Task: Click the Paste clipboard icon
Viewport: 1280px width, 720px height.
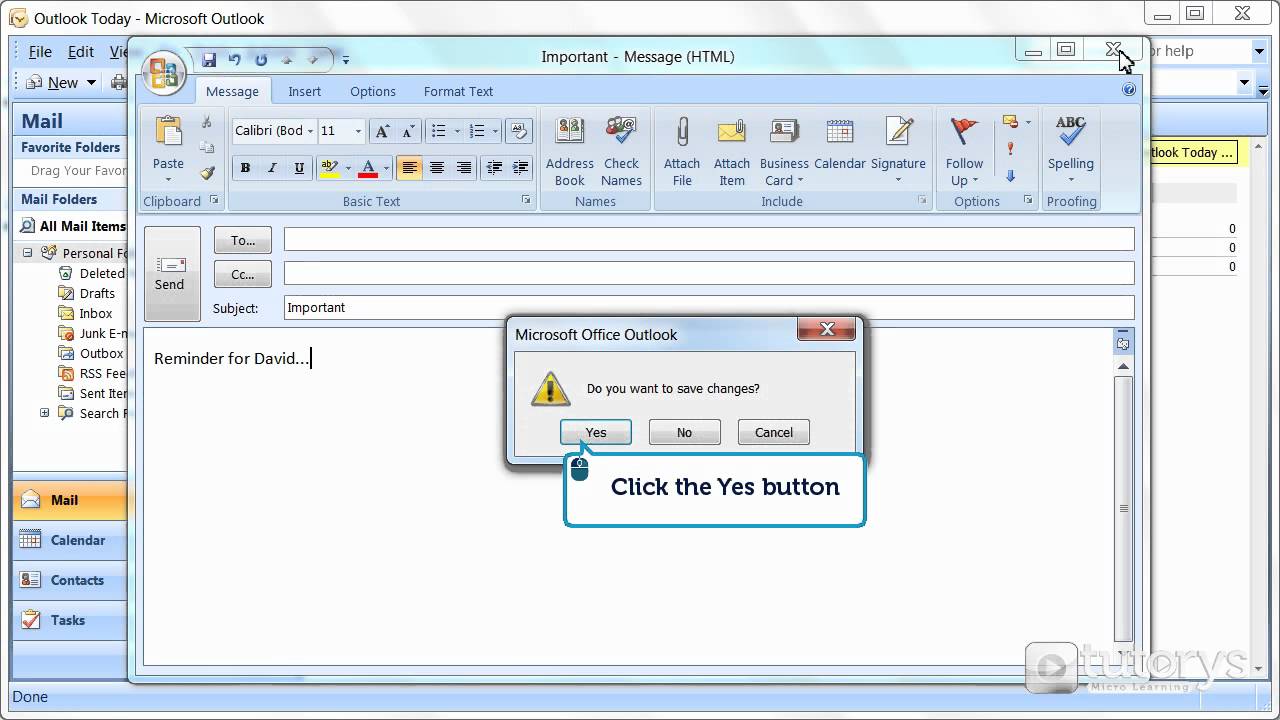Action: 168,133
